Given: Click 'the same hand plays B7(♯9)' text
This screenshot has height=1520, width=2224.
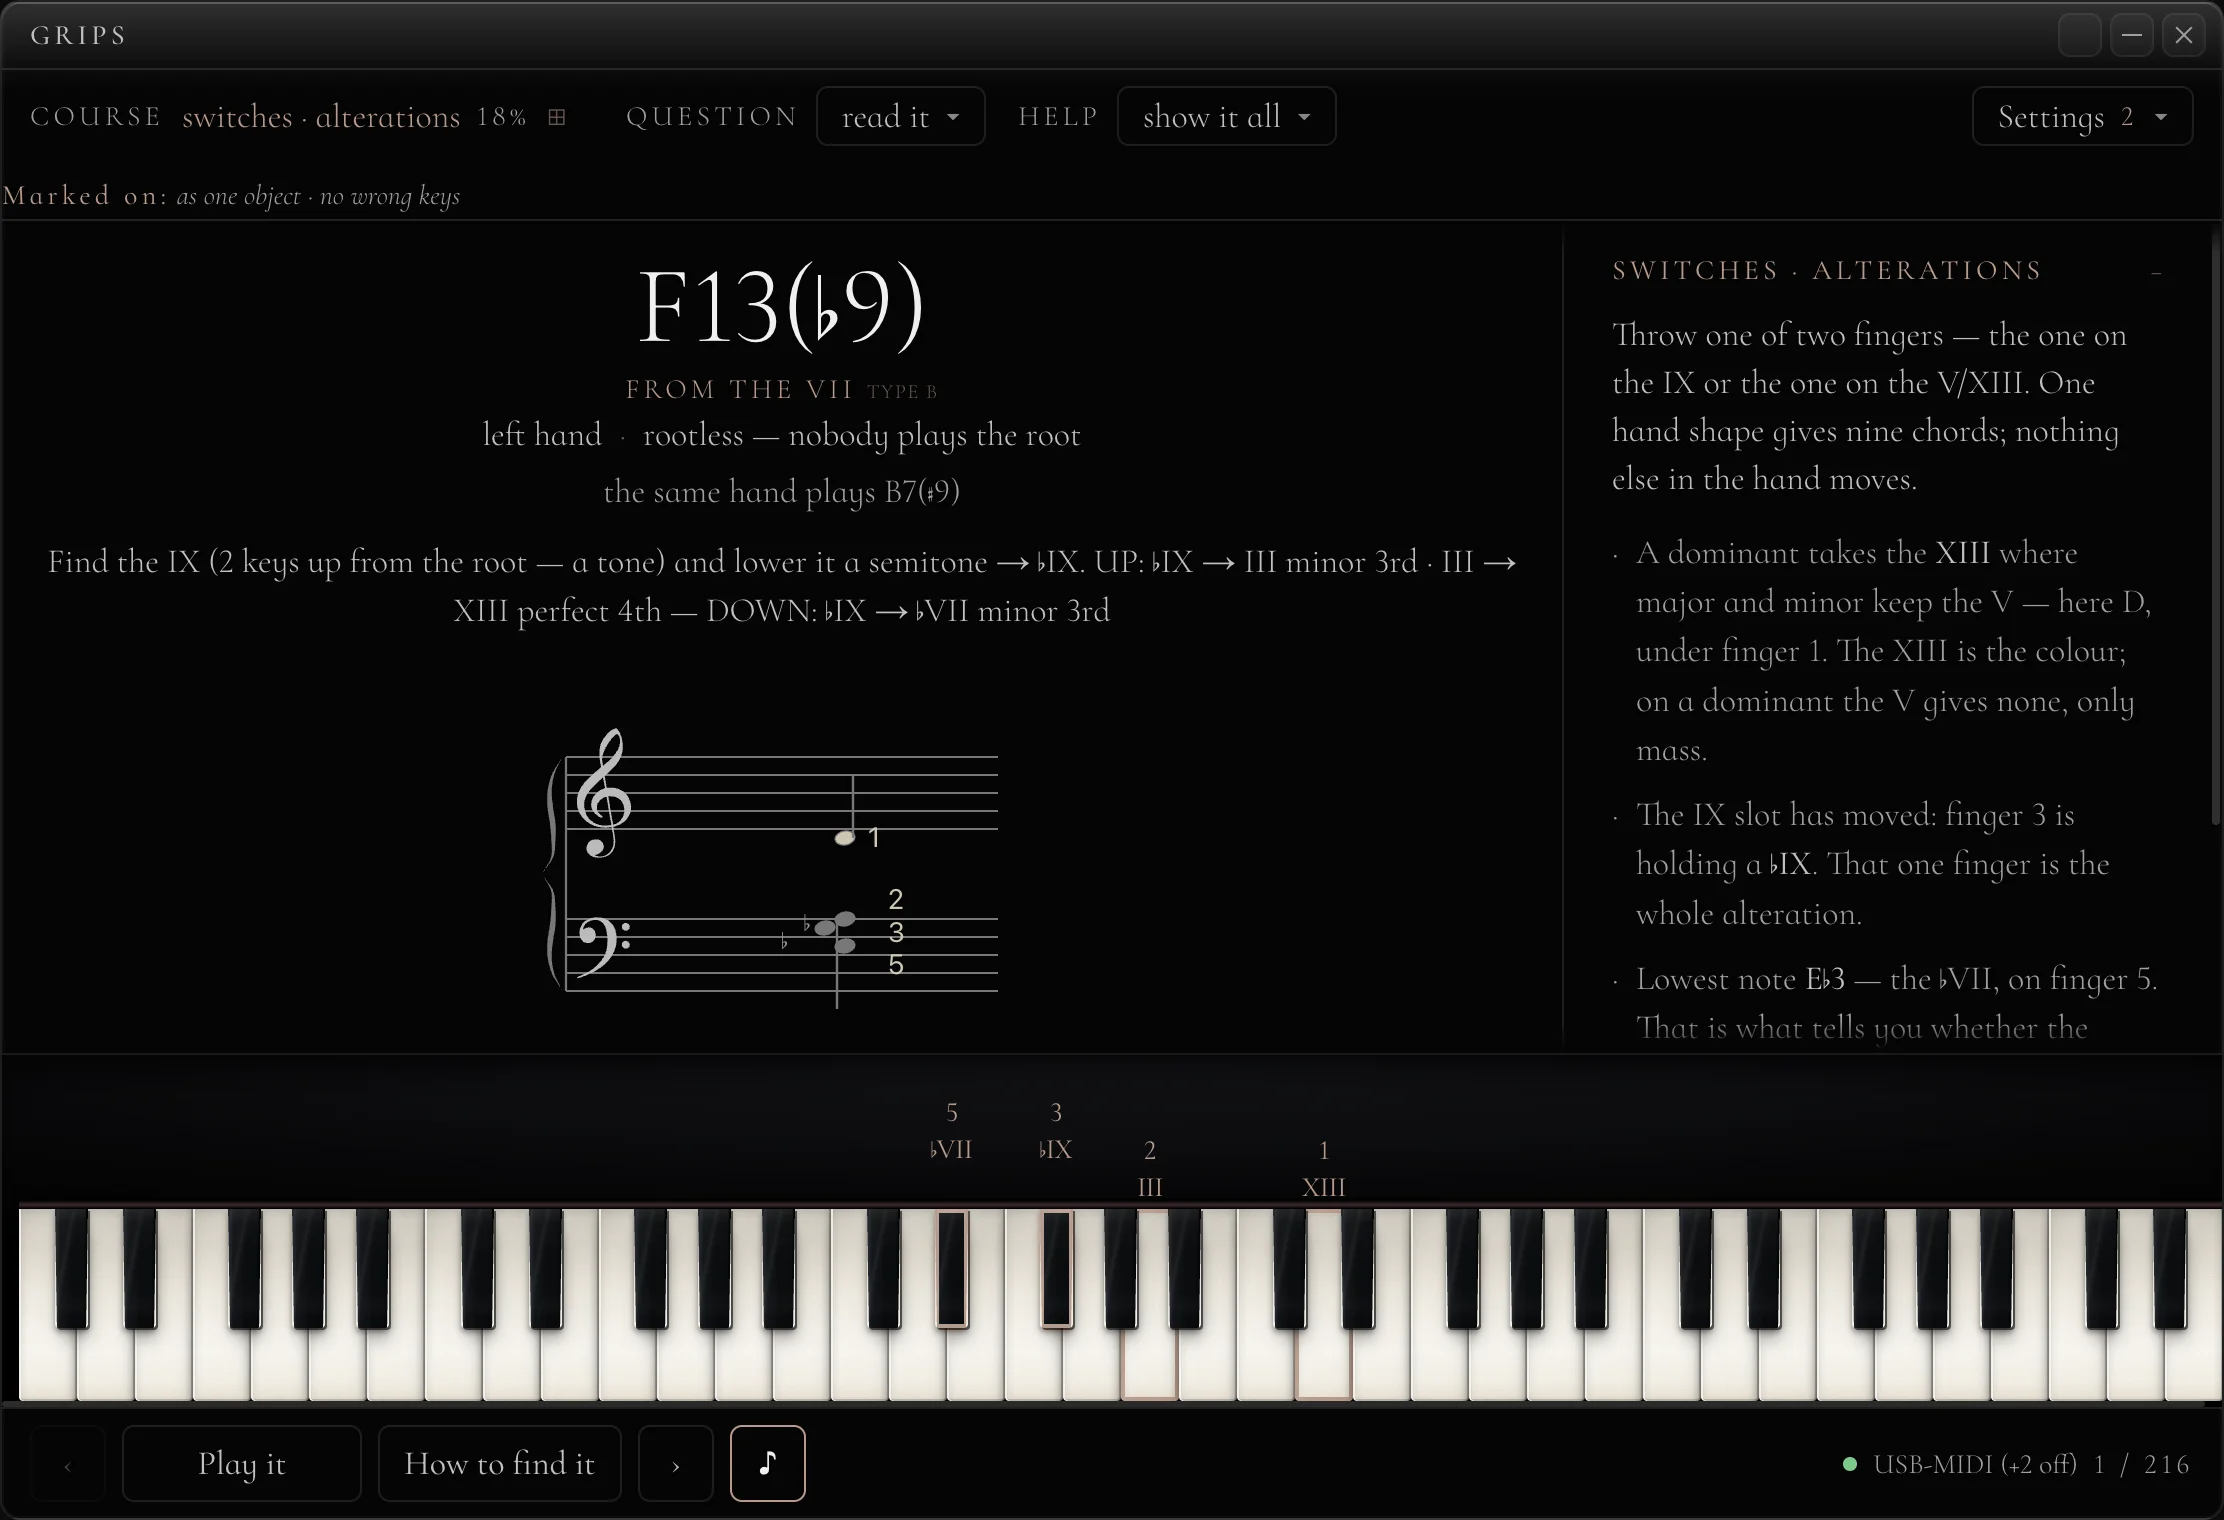Looking at the screenshot, I should click(782, 492).
